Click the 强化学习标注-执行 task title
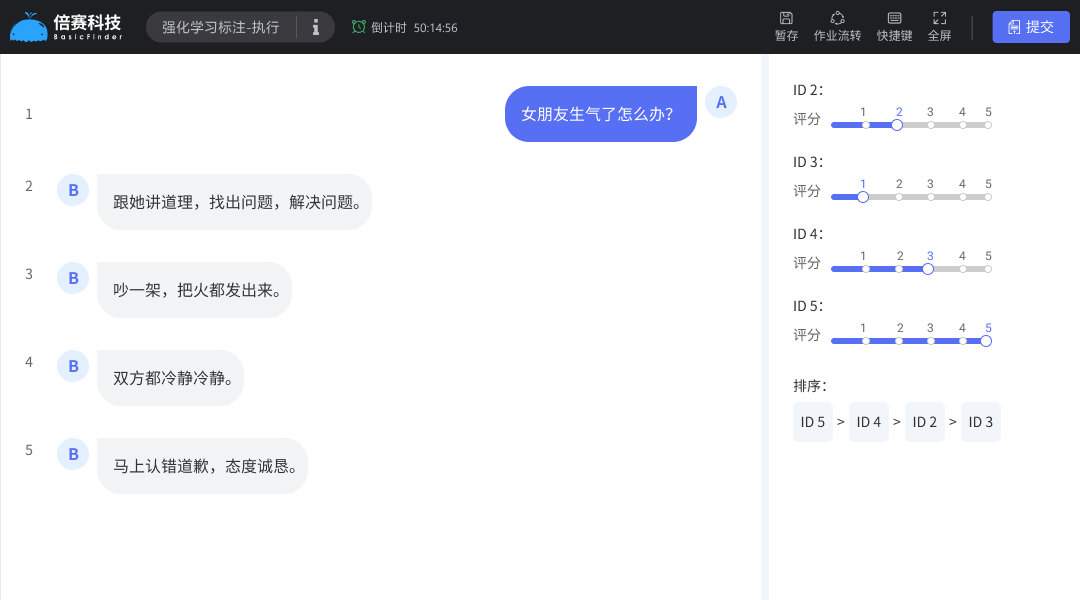 pyautogui.click(x=220, y=27)
